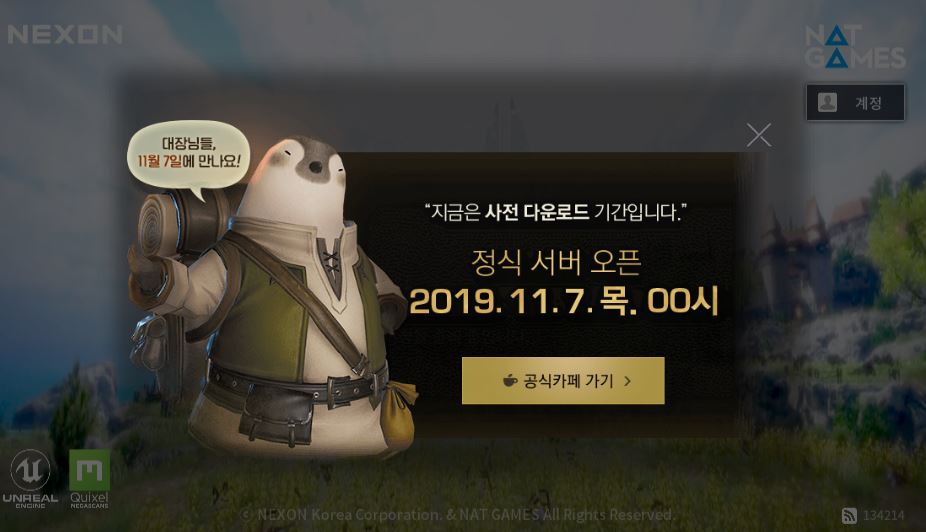The image size is (926, 532).
Task: Click the NEXON Korea copyright text
Action: (x=458, y=515)
